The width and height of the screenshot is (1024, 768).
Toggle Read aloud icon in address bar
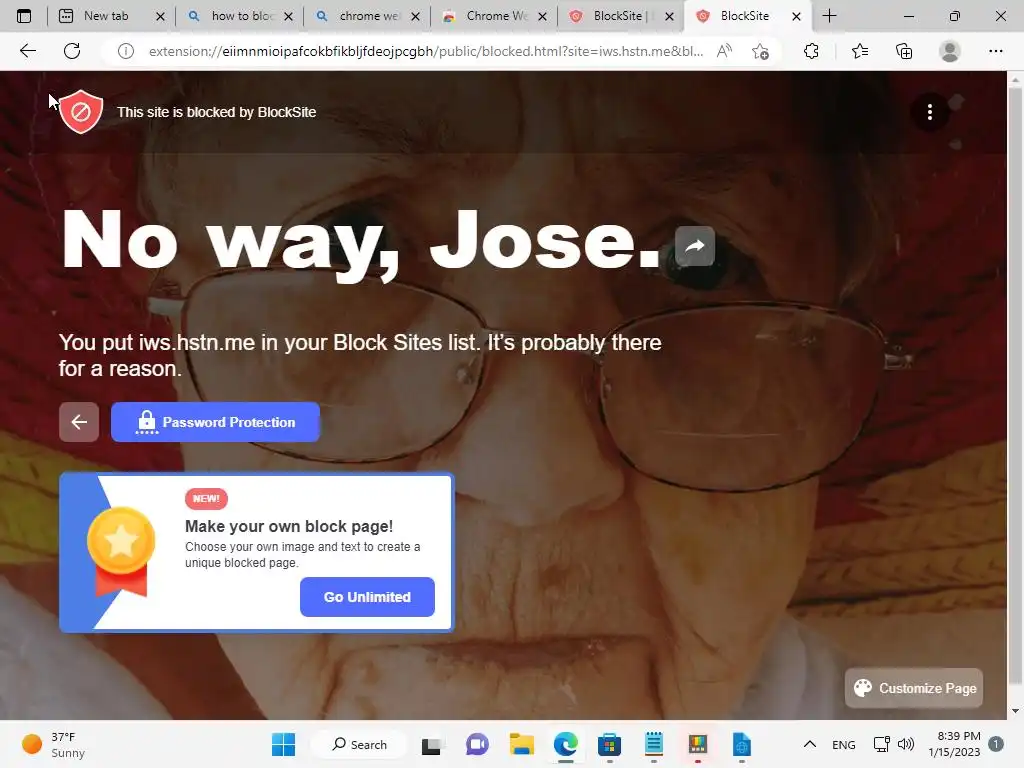click(724, 51)
